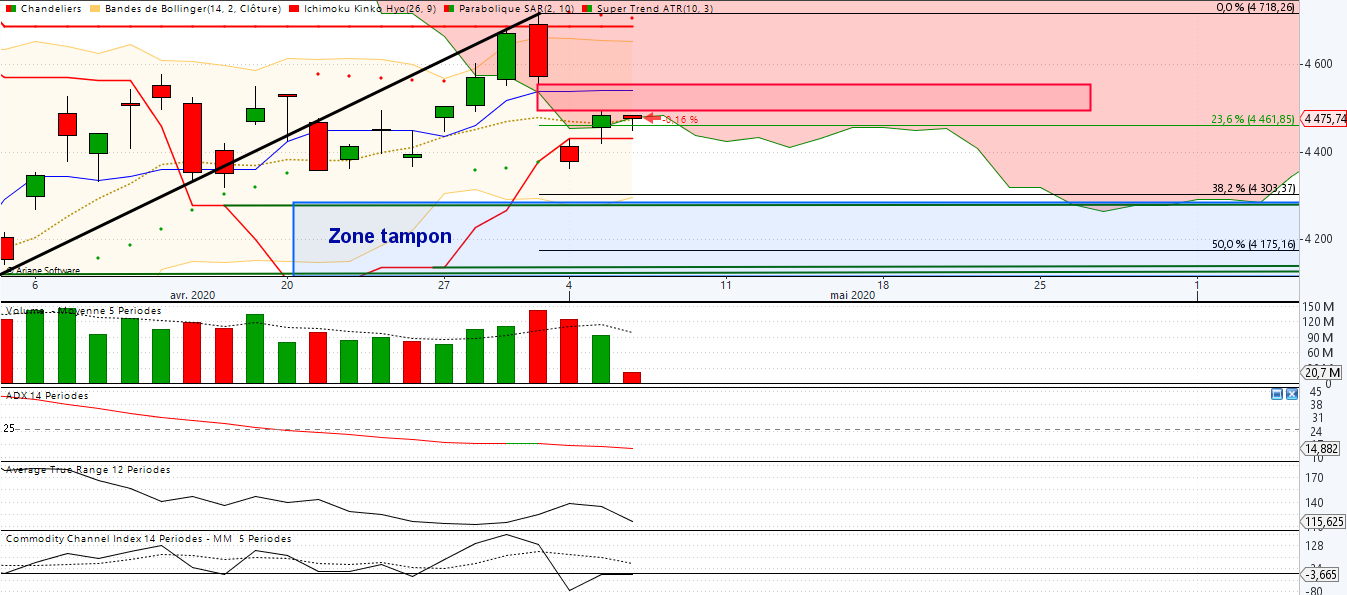
Task: Select the 'ADX 14 Periodes' panel title
Action: point(47,396)
